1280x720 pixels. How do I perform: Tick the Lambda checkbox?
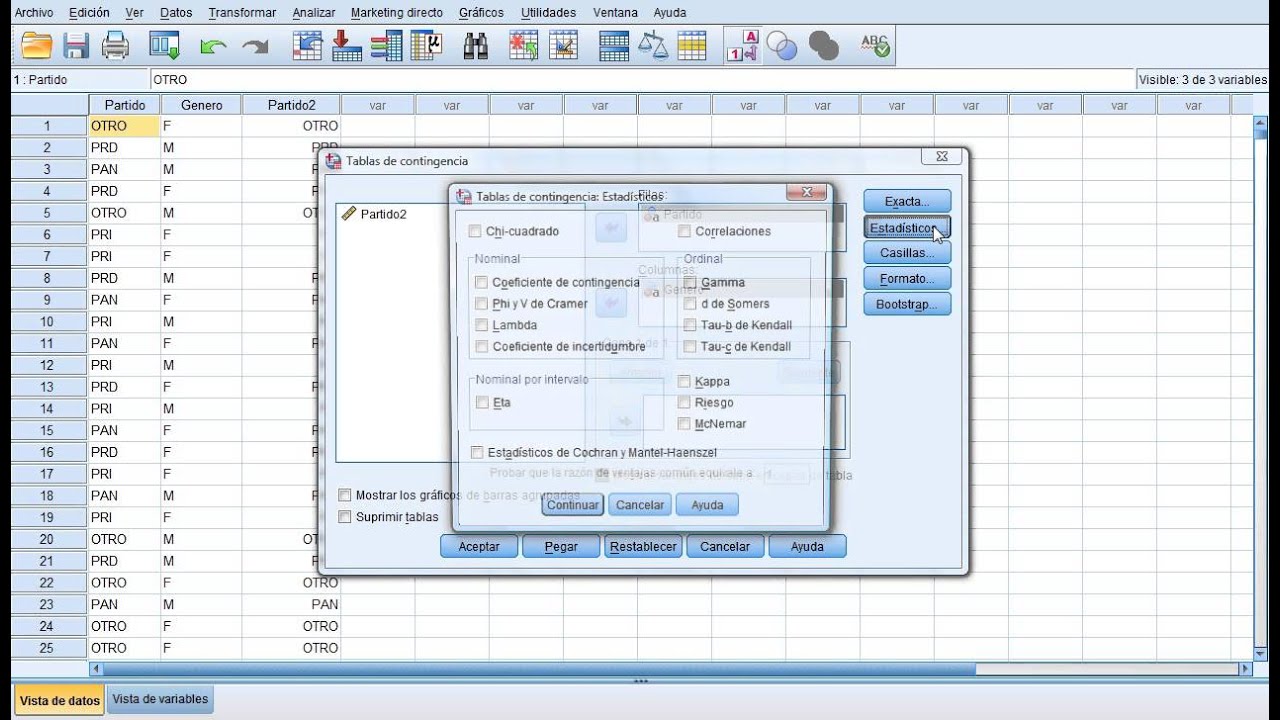click(482, 325)
